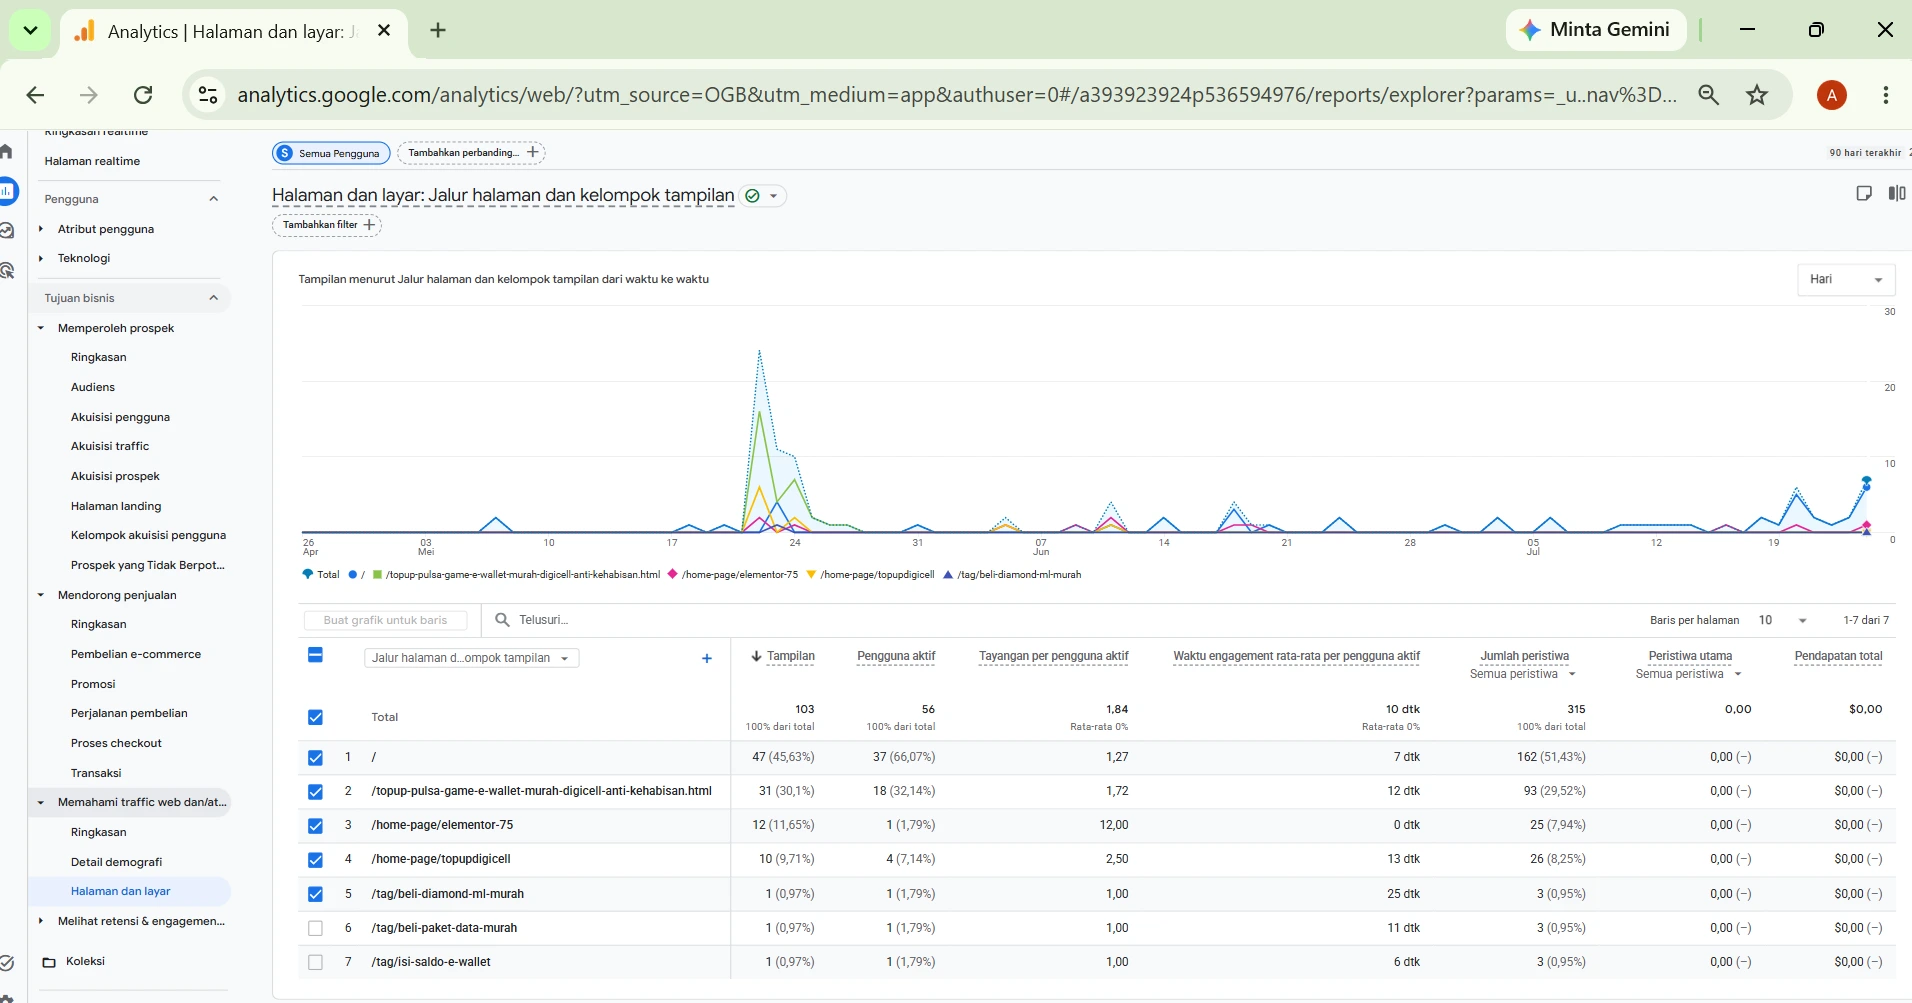Open a new browser tab with plus
The width and height of the screenshot is (1912, 1003).
tap(438, 30)
